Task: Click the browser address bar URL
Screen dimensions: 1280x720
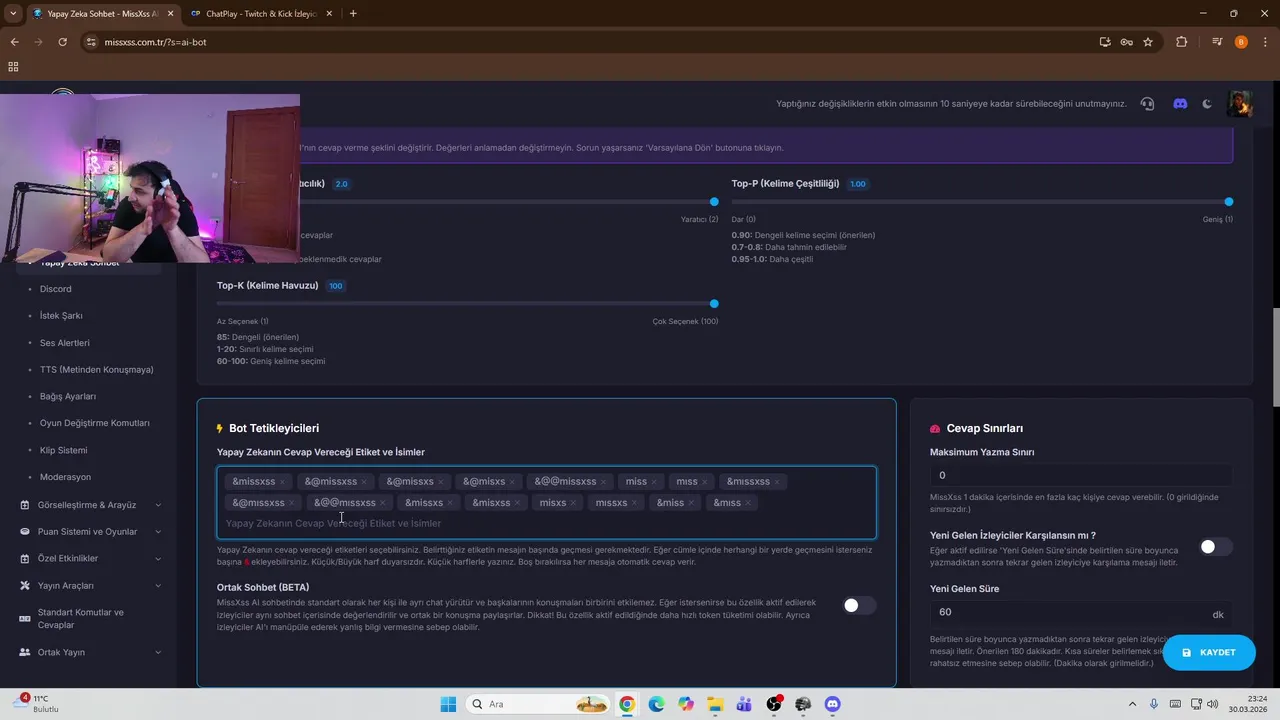Action: pos(155,42)
